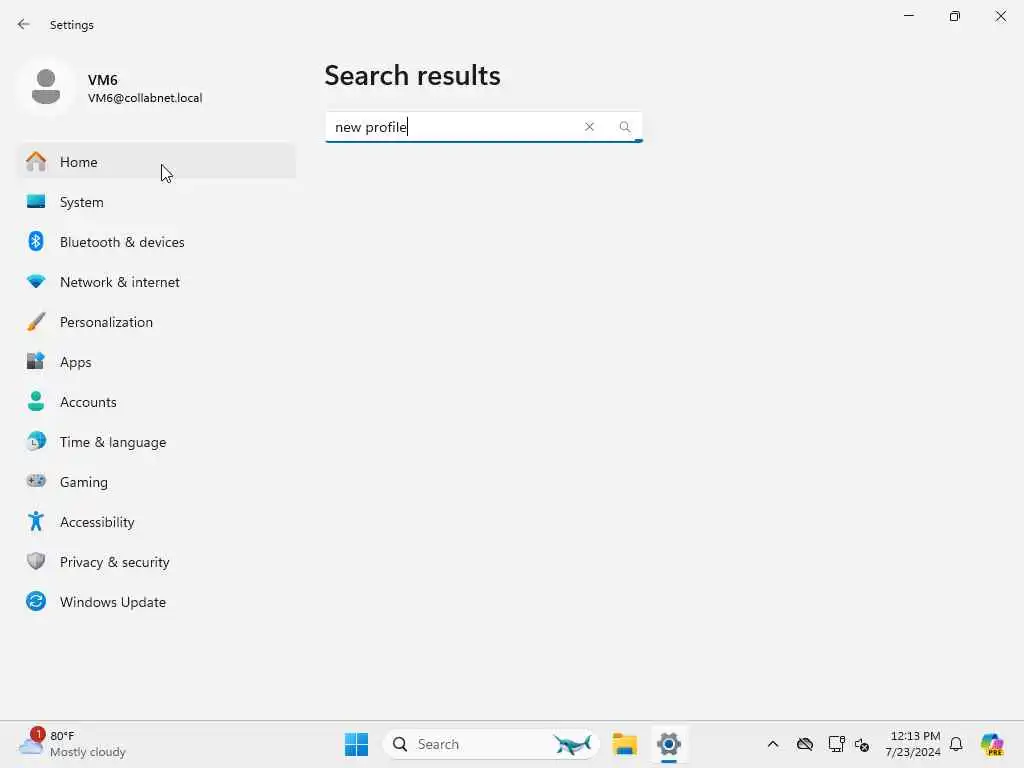Viewport: 1024px width, 768px height.
Task: Run search with the magnifier icon
Action: click(625, 127)
